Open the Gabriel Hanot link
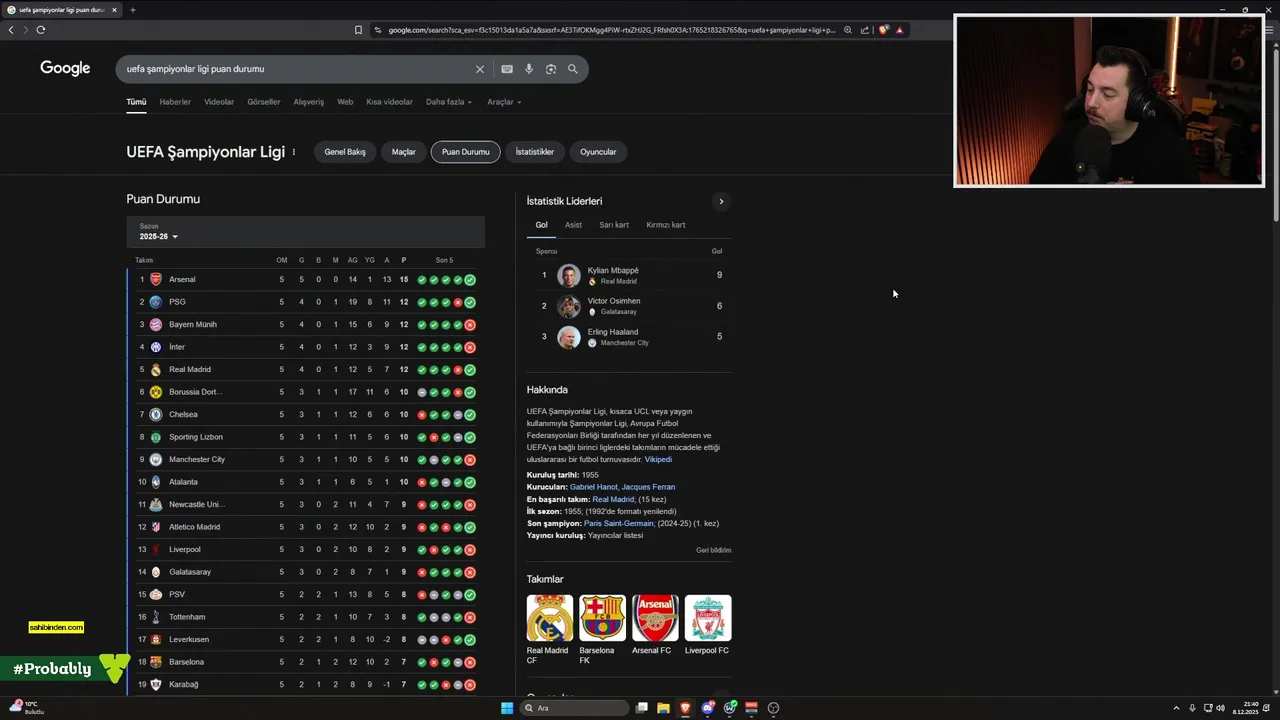Screen dimensions: 1280x720 click(594, 487)
